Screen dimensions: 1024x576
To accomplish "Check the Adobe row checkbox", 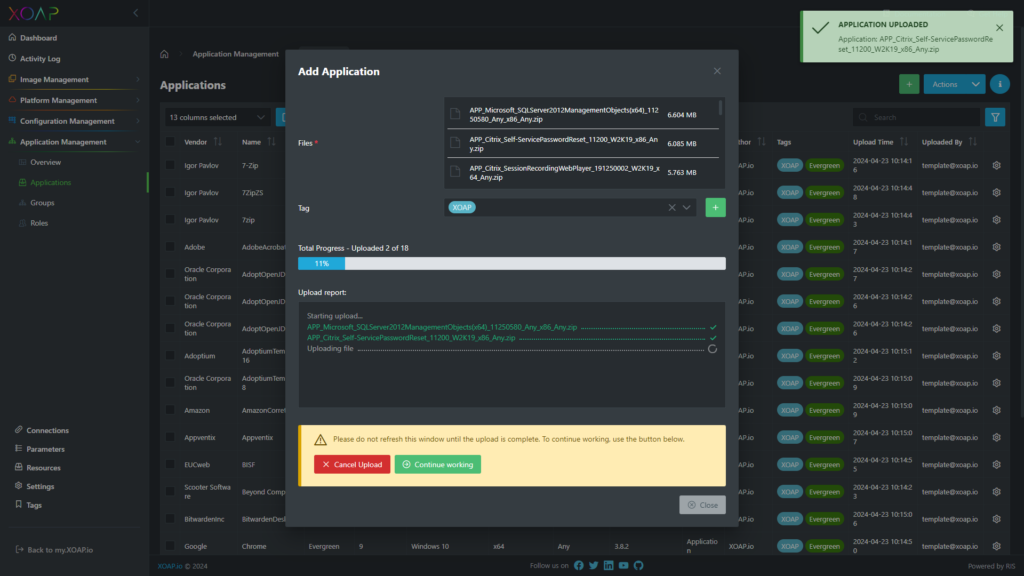I will coord(170,247).
